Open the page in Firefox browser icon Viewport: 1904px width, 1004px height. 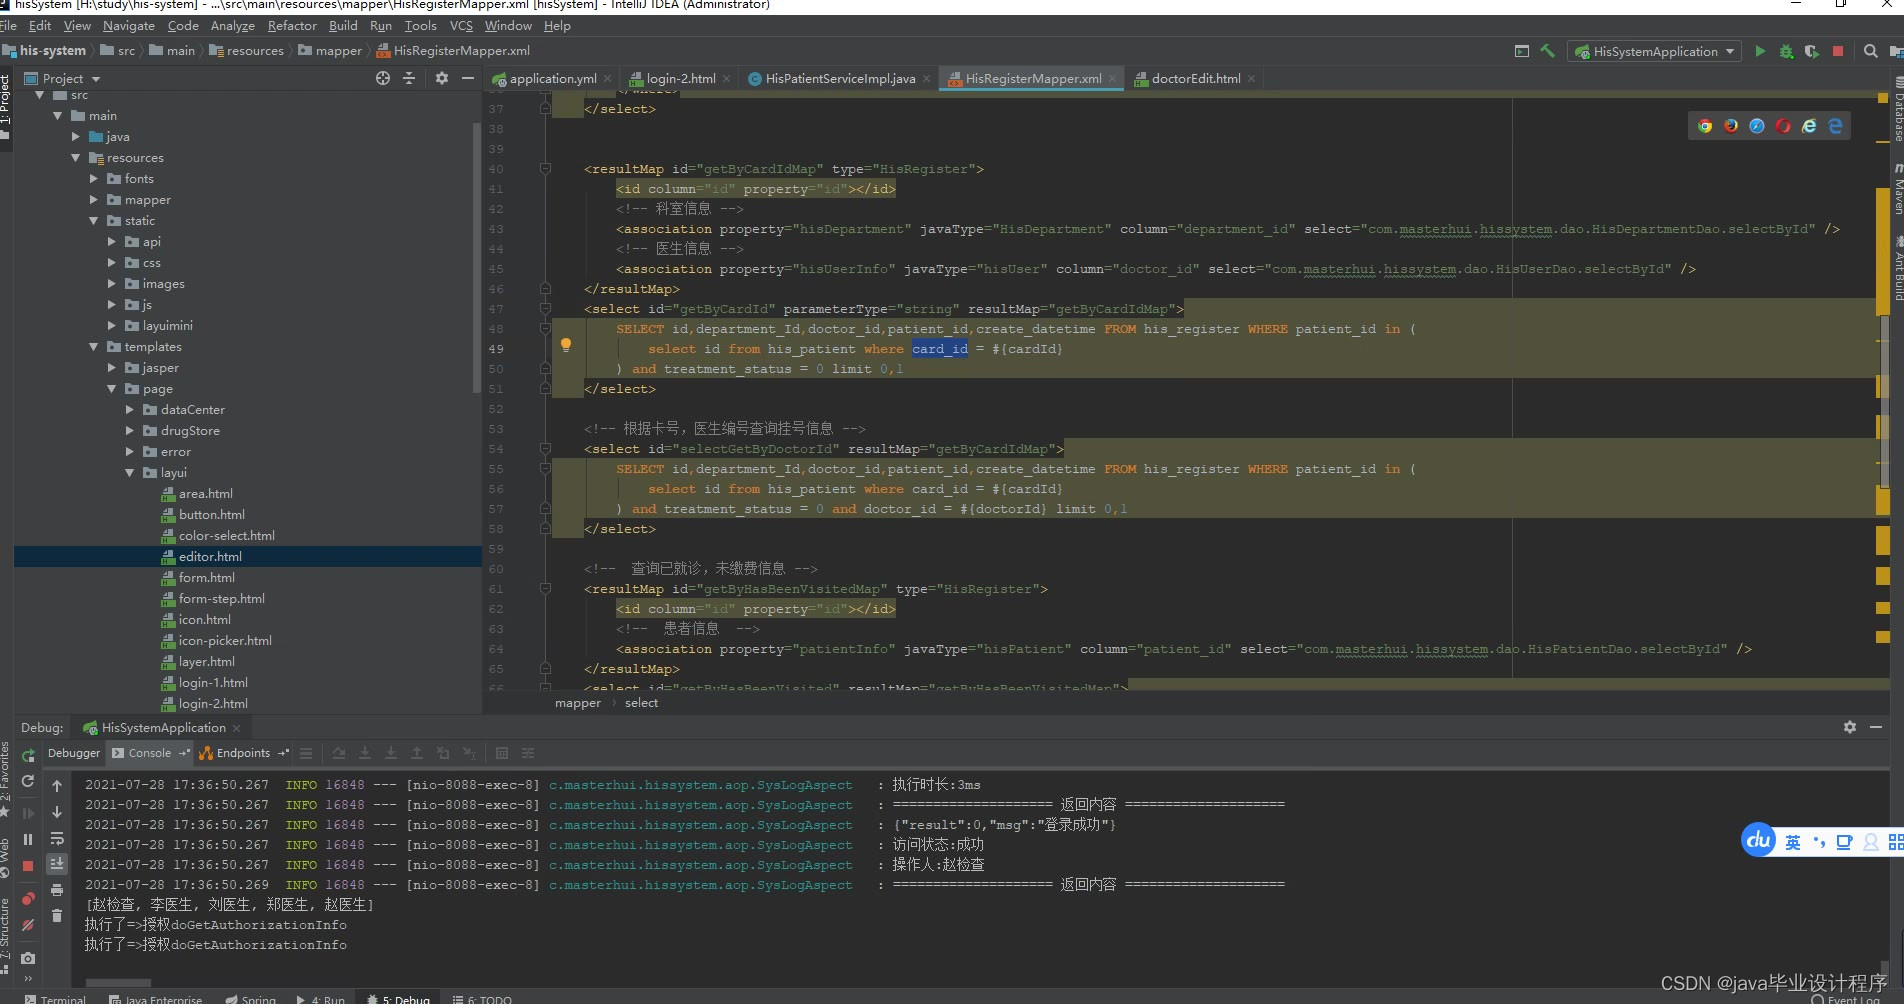click(x=1731, y=126)
